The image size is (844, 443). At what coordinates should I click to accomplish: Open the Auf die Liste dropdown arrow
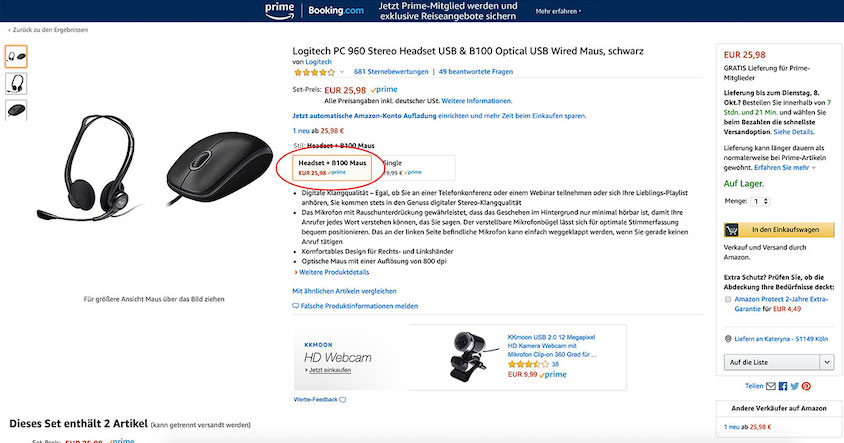(x=828, y=361)
